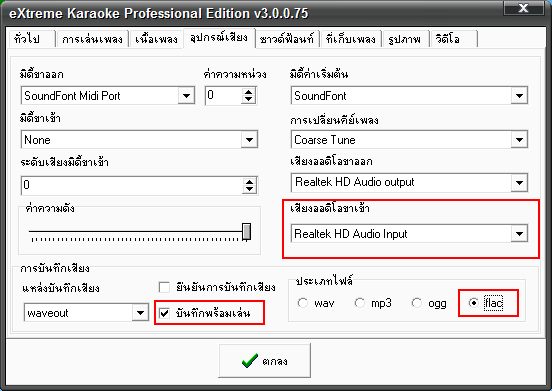Switch to the รูปภาพ tab
Image resolution: width=552 pixels, height=391 pixels.
pos(405,38)
